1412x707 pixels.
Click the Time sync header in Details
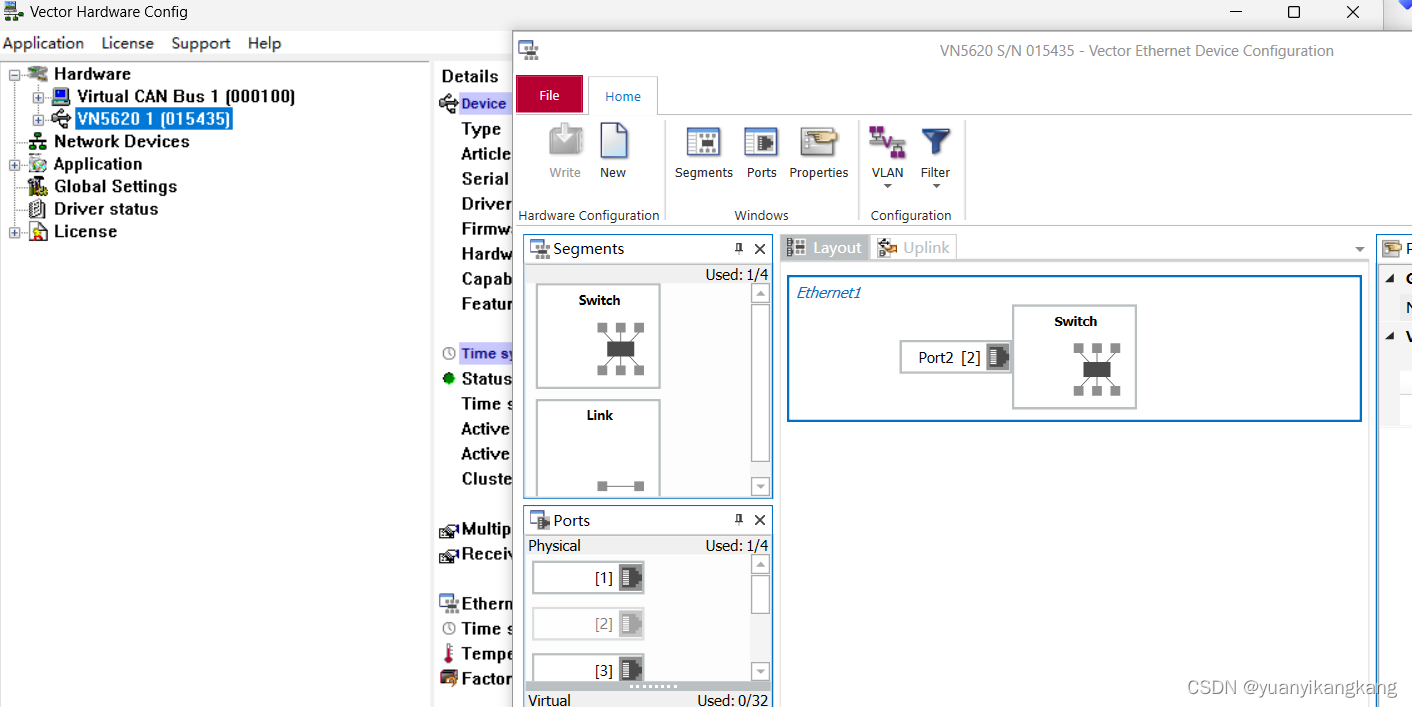tap(487, 353)
